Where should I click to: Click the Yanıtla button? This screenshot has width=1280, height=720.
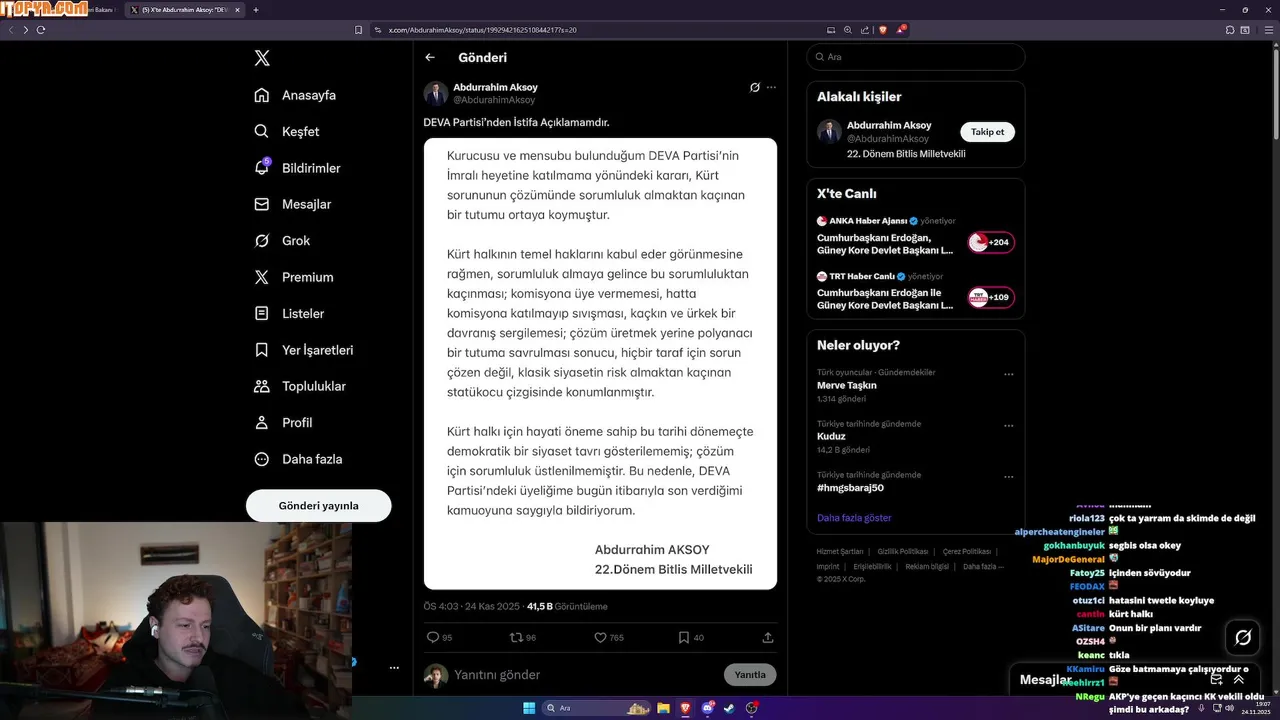pyautogui.click(x=750, y=675)
